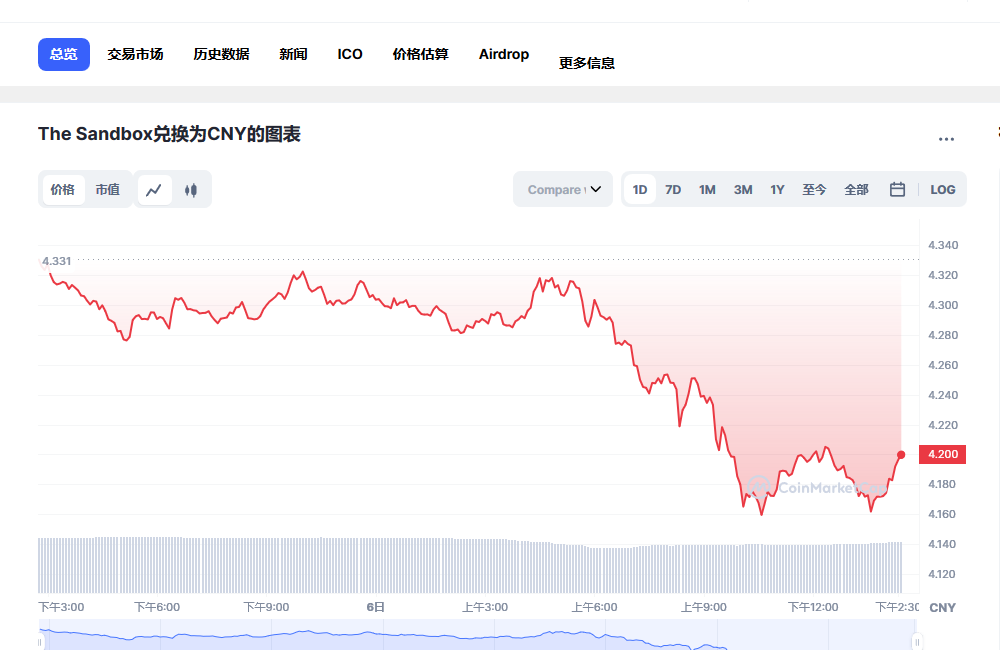Viewport: 1000px width, 650px height.
Task: Select the 7D time range
Action: [673, 189]
